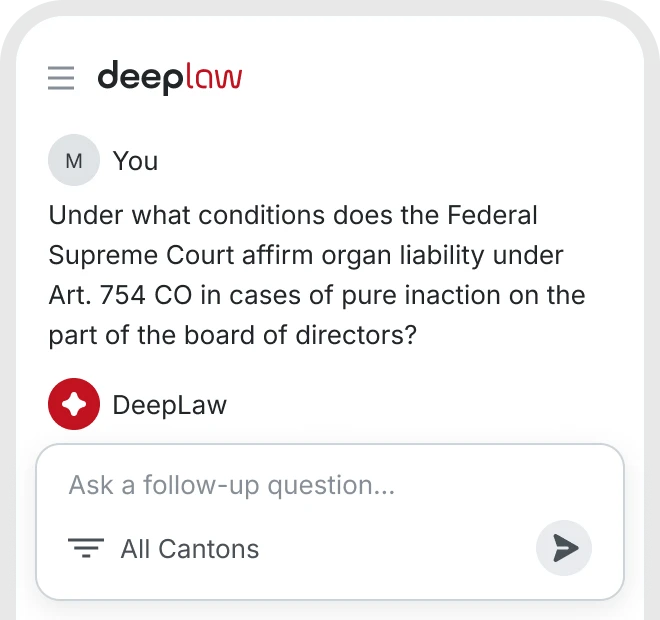This screenshot has width=660, height=620.
Task: Click the "You" sender name
Action: coord(135,161)
